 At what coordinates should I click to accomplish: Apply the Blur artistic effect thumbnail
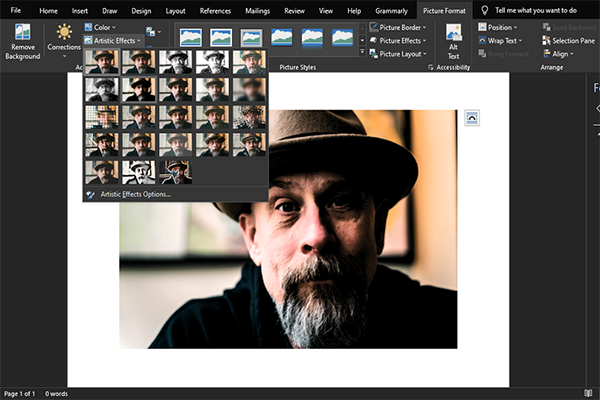tap(249, 90)
